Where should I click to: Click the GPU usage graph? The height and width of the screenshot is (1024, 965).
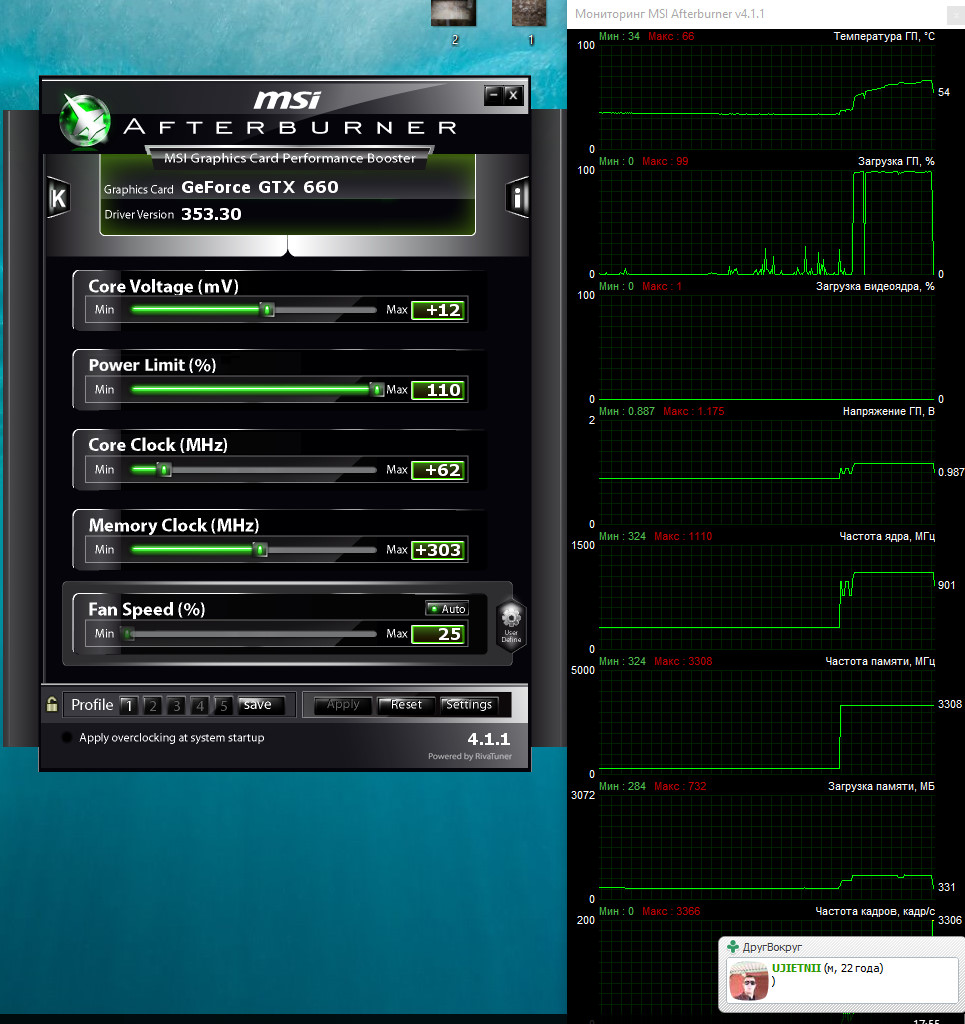pyautogui.click(x=767, y=222)
